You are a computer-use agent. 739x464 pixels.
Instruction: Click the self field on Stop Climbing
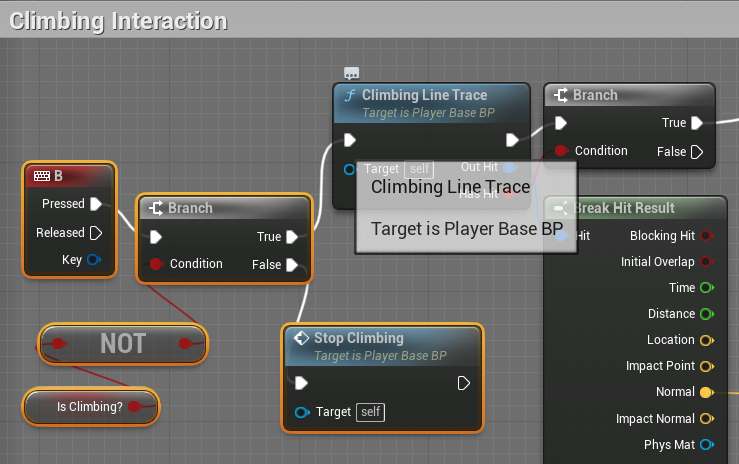point(370,412)
